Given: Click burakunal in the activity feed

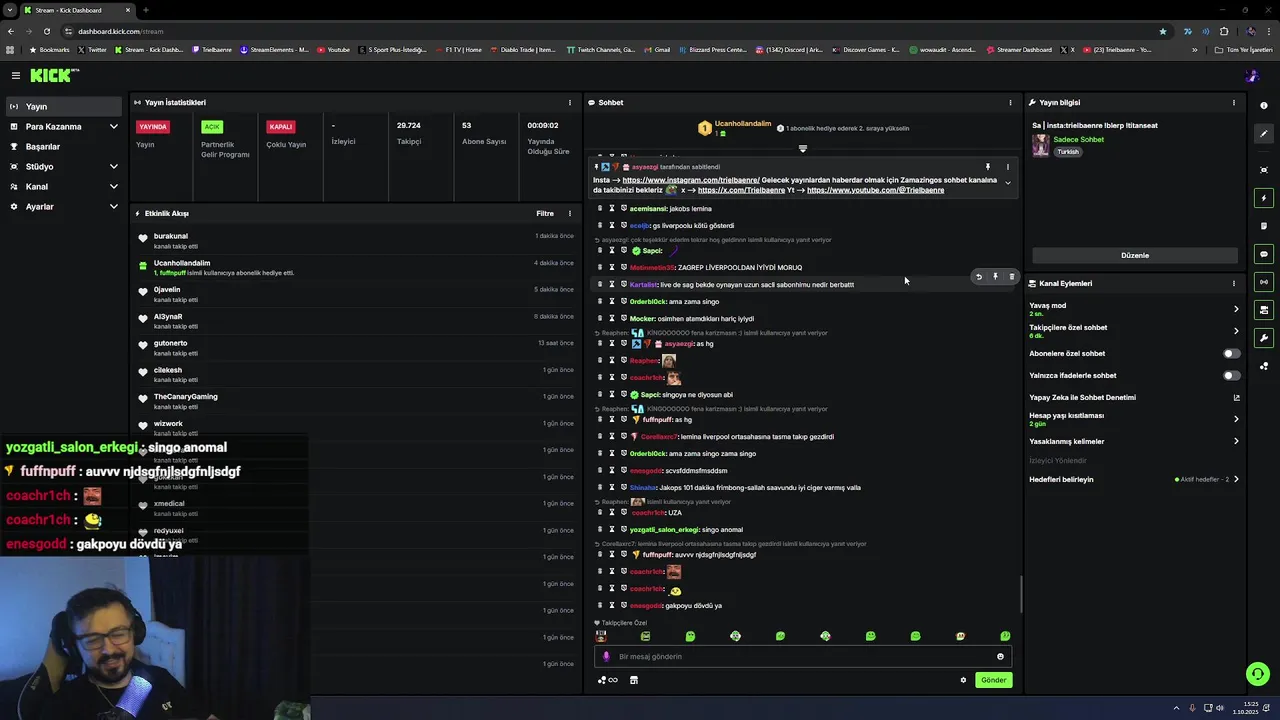Looking at the screenshot, I should [x=170, y=236].
